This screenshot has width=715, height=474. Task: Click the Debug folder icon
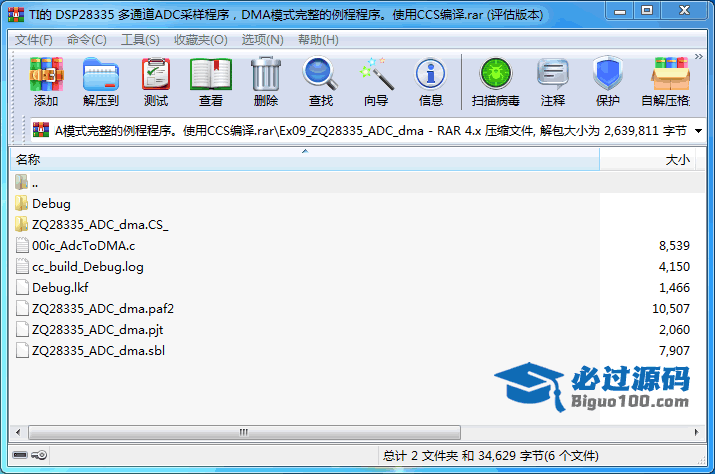click(21, 203)
